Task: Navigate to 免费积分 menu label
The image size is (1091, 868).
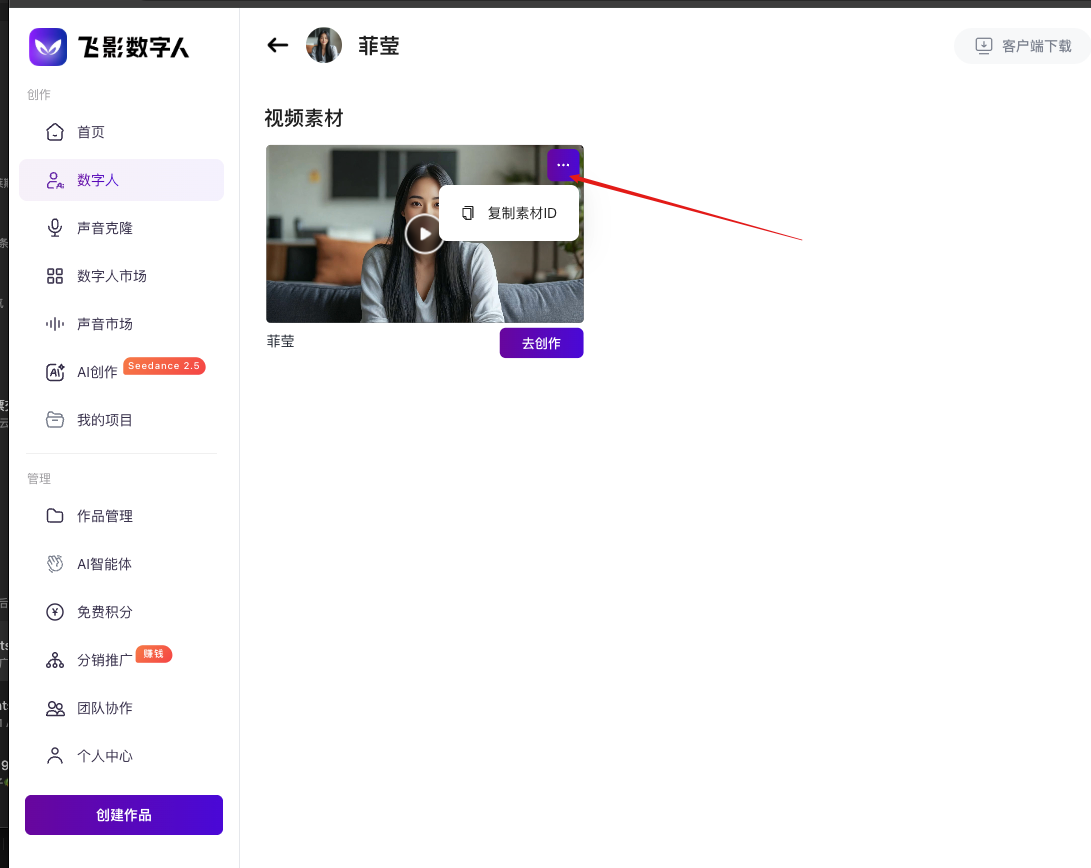Action: [x=104, y=612]
